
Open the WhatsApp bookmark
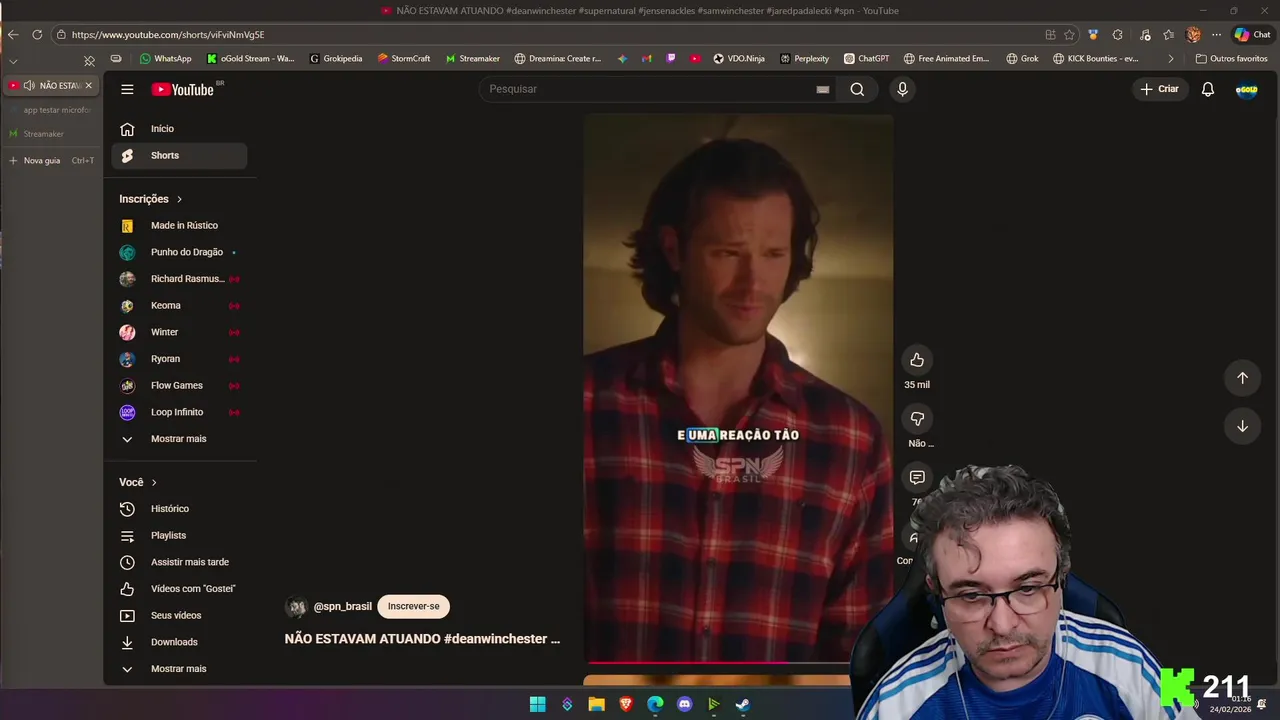[x=165, y=58]
